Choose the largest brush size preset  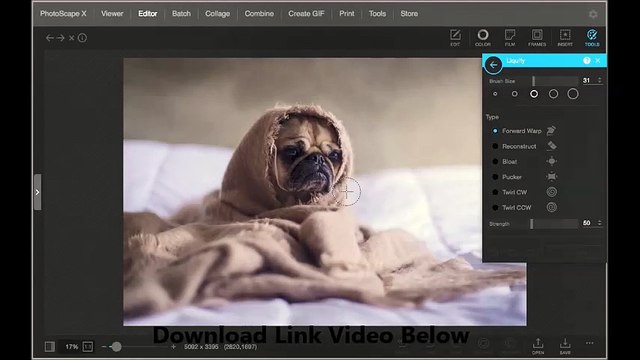click(573, 94)
